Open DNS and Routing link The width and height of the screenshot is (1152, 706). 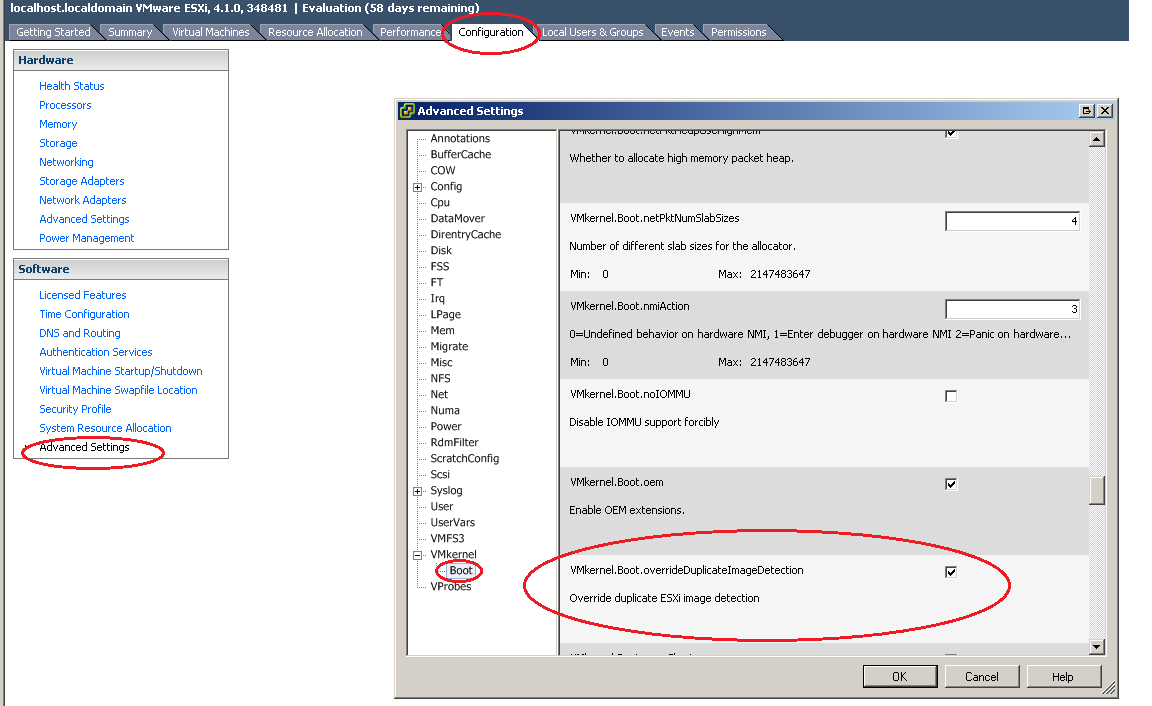pyautogui.click(x=80, y=334)
